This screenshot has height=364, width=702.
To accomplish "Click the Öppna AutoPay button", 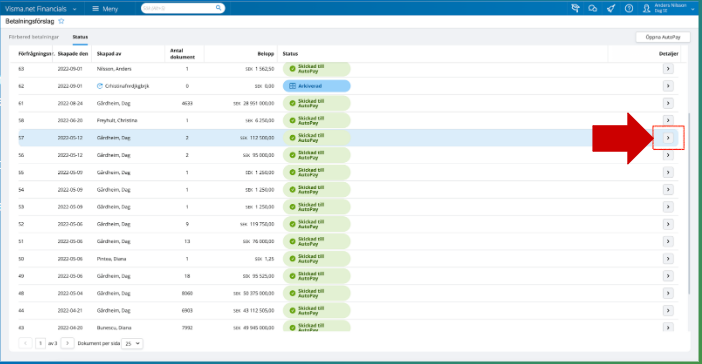I will 663,37.
